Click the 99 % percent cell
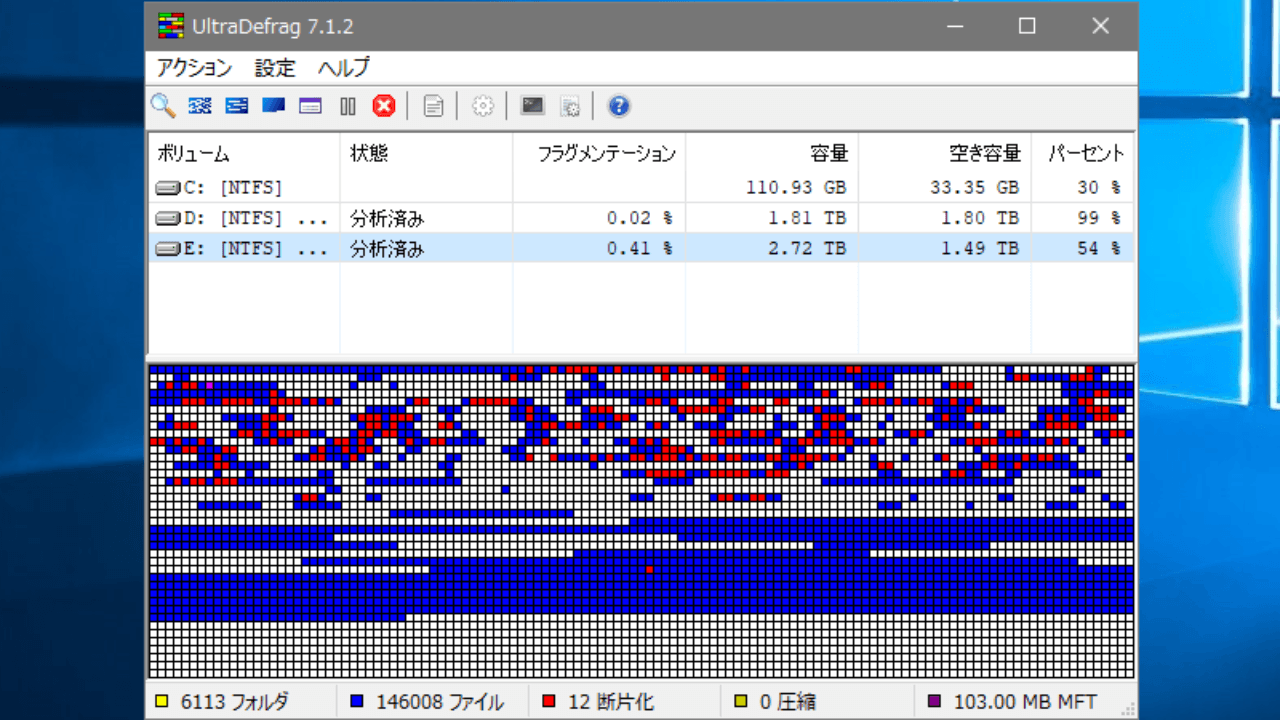Screen dimensions: 1280x720 pos(1098,218)
